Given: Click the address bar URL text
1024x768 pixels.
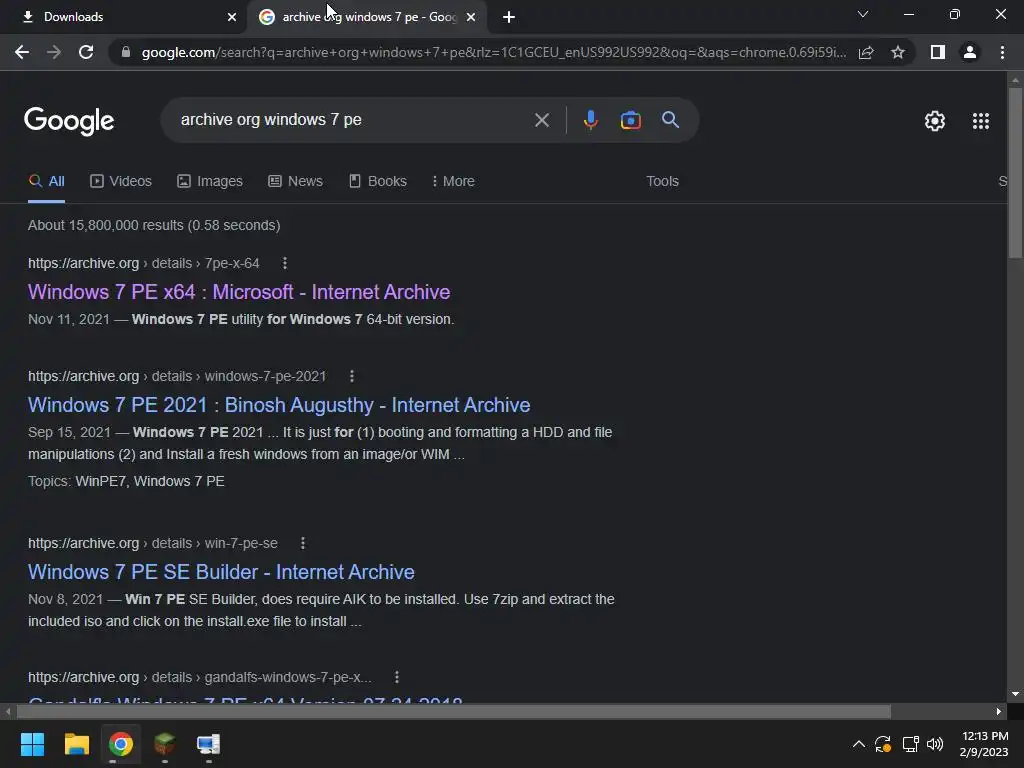Looking at the screenshot, I should tap(494, 52).
